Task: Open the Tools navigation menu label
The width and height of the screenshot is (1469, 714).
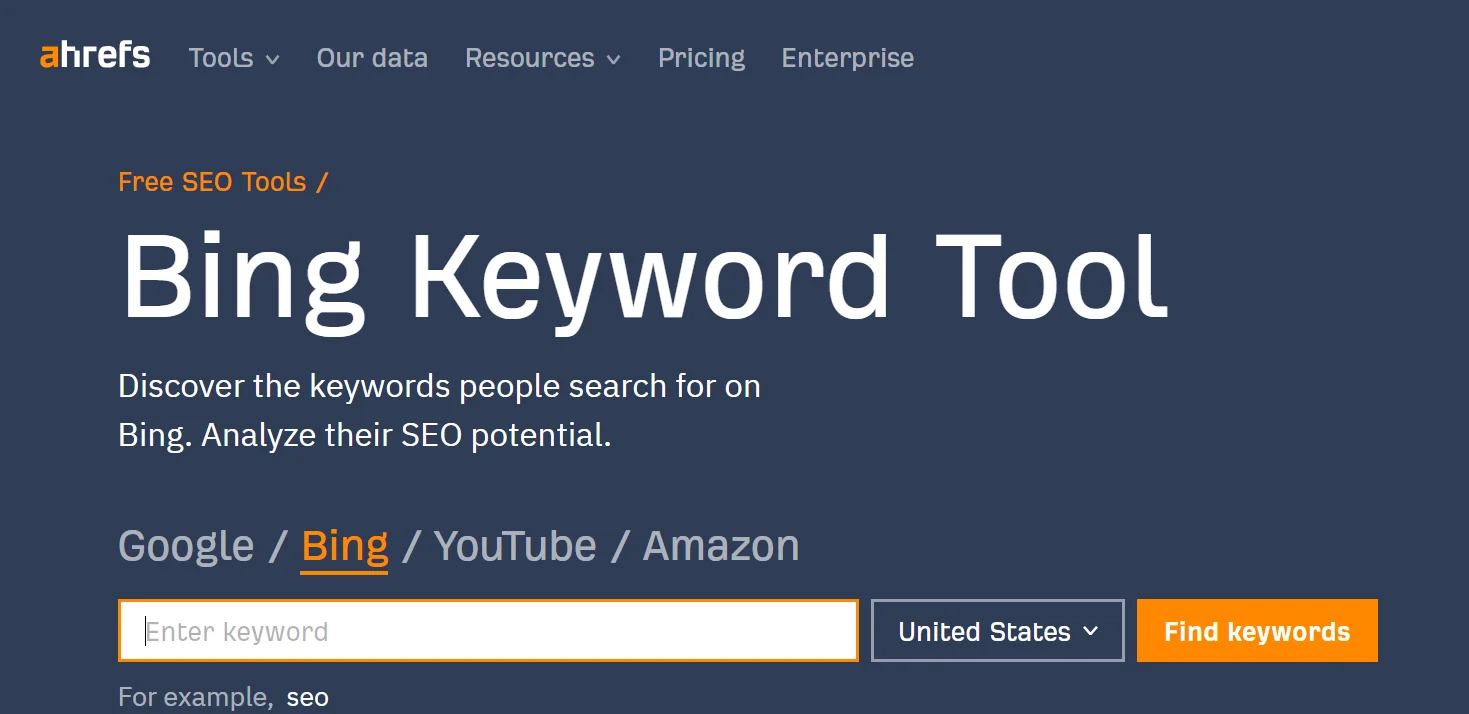Action: 221,58
